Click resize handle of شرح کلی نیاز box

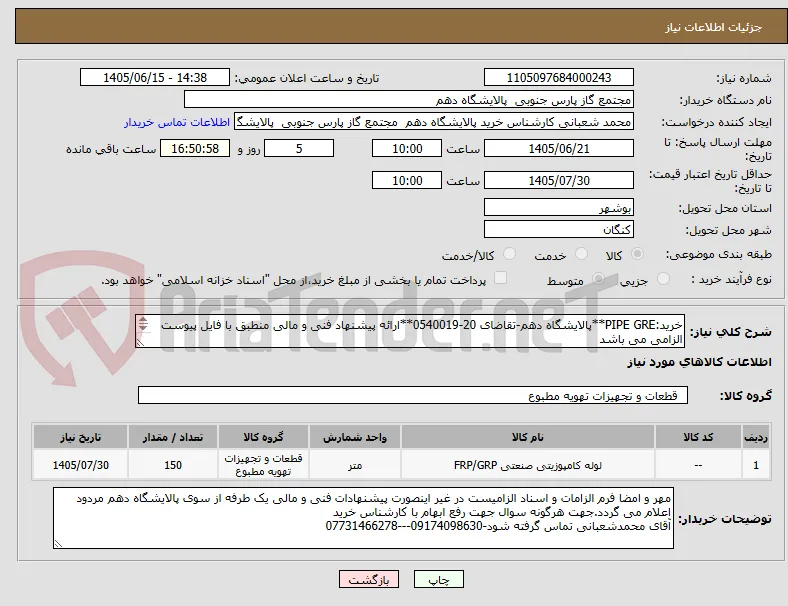pyautogui.click(x=141, y=342)
